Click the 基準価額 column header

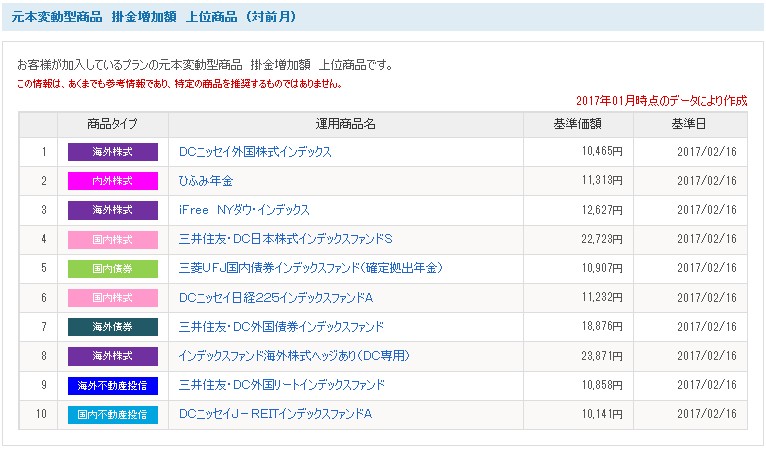click(577, 124)
